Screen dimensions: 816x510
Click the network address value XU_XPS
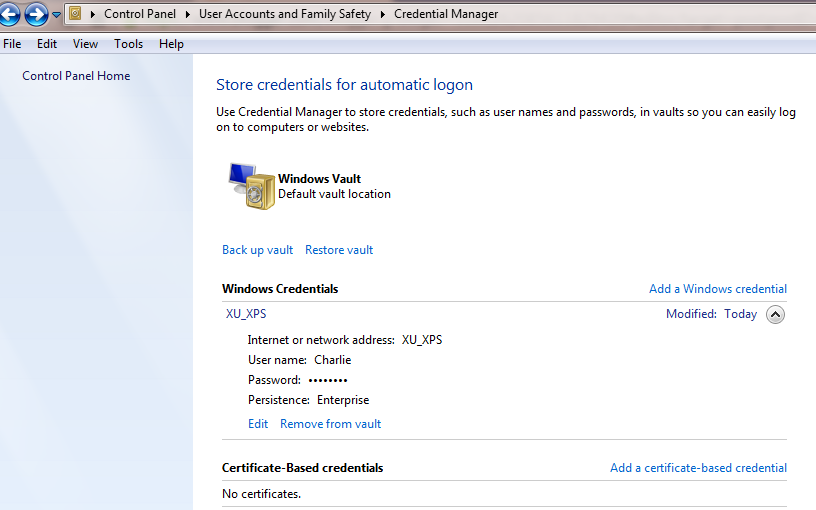coord(422,340)
